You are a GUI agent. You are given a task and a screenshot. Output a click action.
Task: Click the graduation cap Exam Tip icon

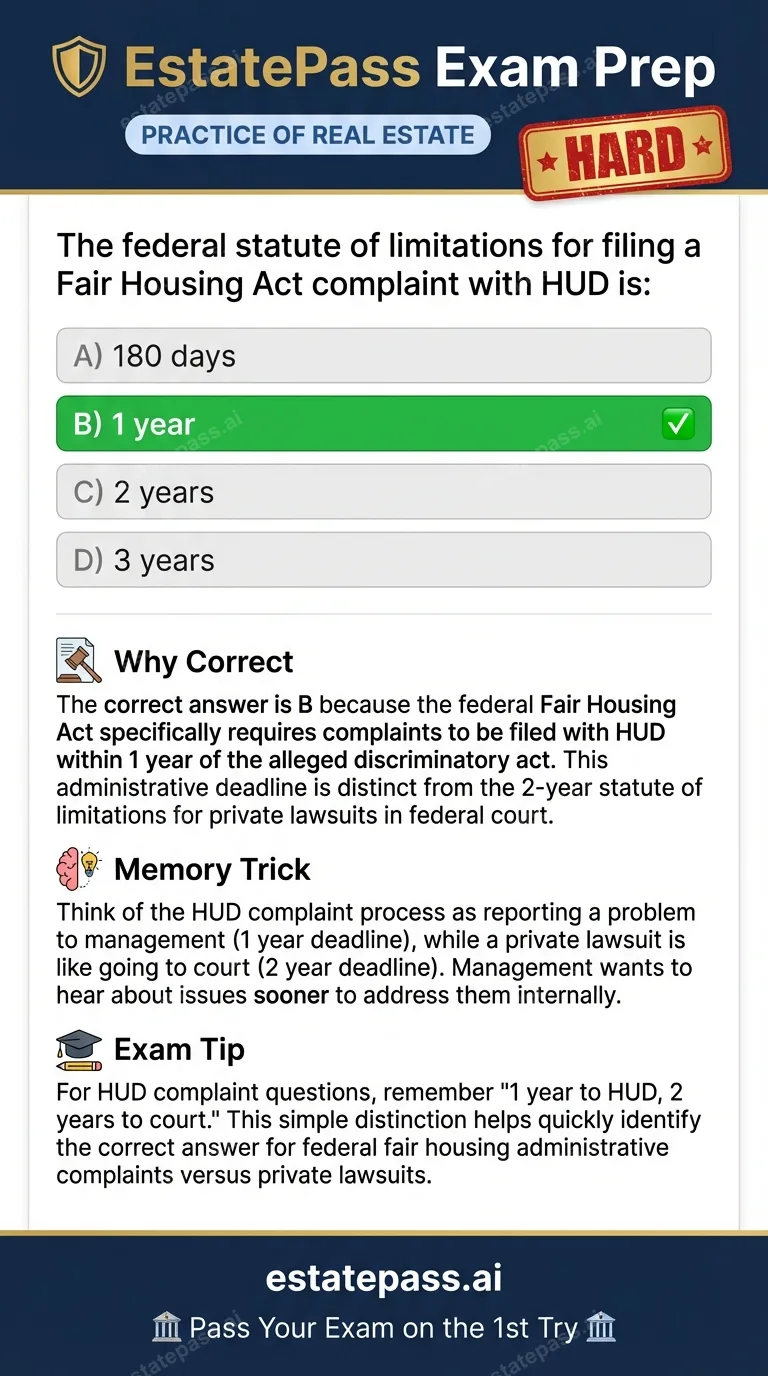(78, 1048)
